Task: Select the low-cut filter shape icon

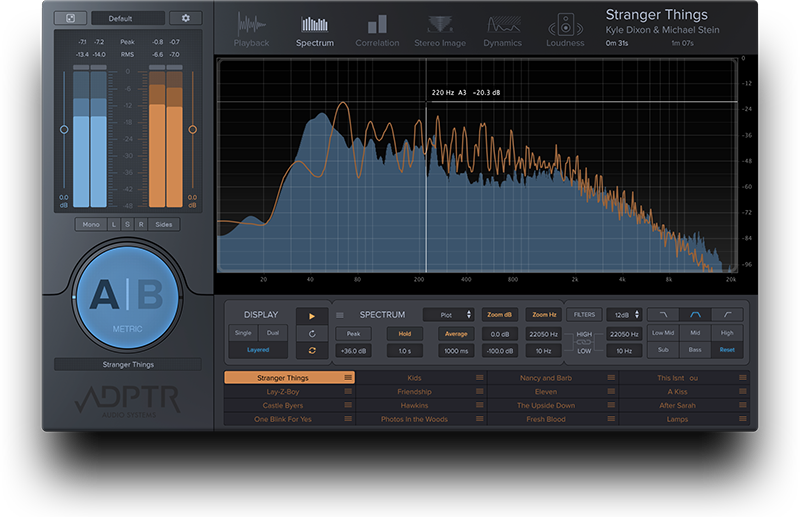Action: [727, 315]
